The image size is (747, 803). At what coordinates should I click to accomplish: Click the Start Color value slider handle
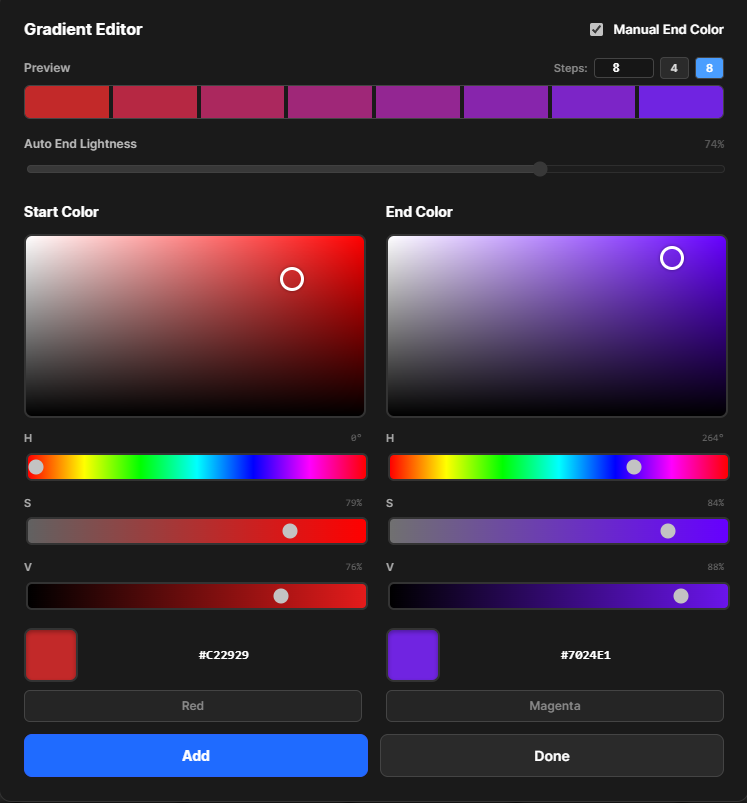281,596
